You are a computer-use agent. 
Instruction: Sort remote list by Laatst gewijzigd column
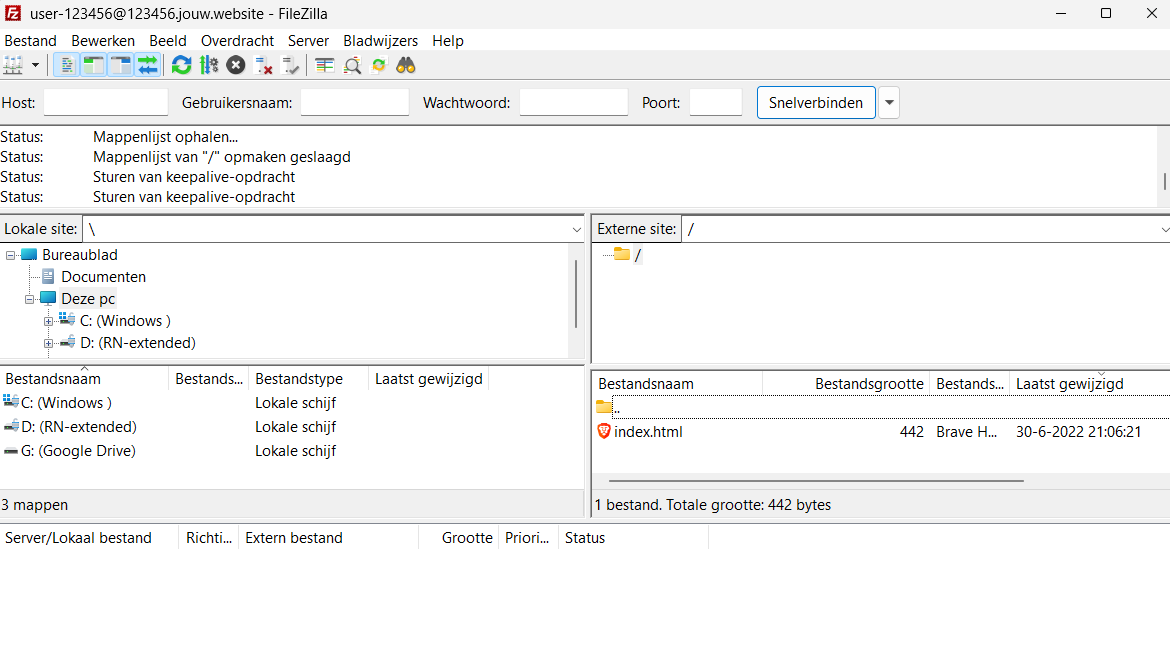1089,384
